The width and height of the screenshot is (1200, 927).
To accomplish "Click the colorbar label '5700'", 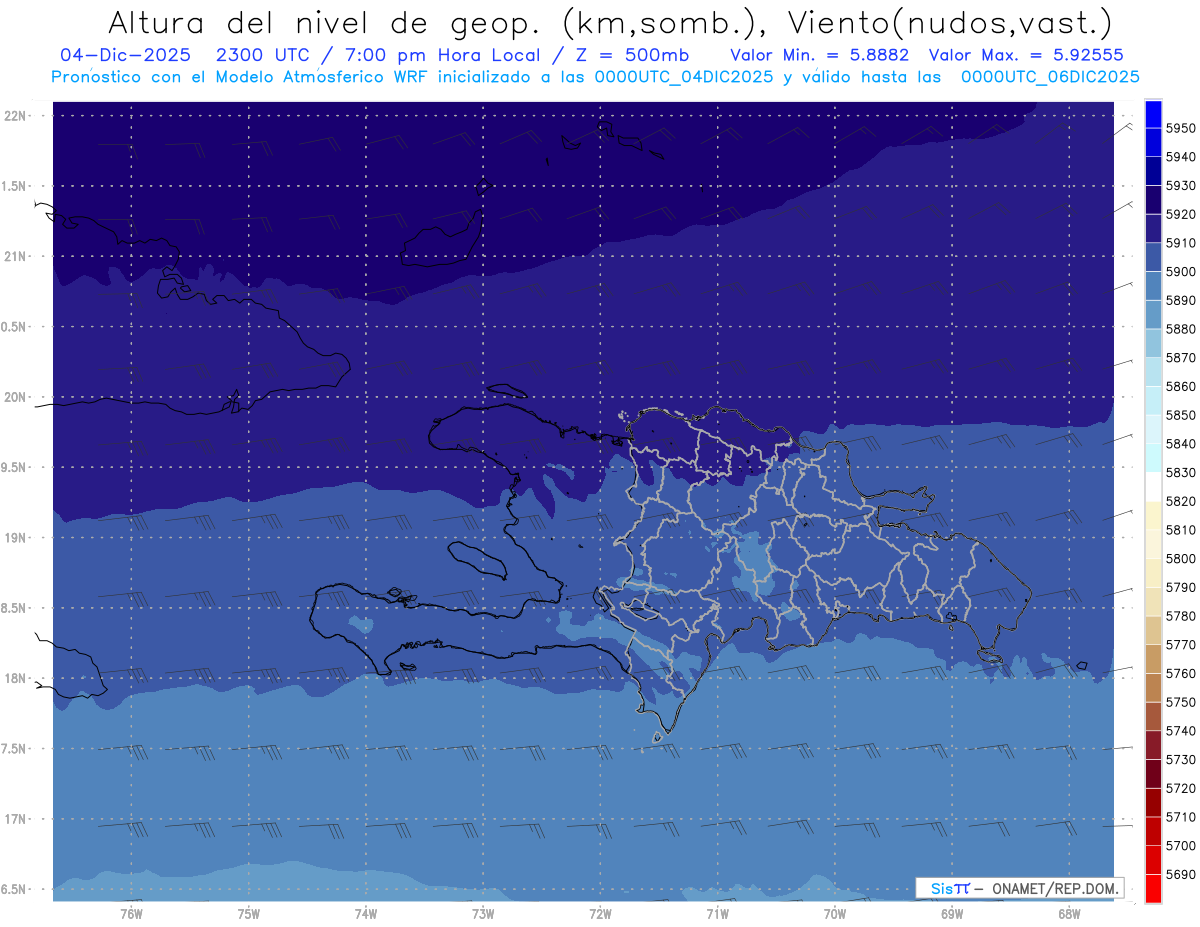I will pyautogui.click(x=1181, y=846).
